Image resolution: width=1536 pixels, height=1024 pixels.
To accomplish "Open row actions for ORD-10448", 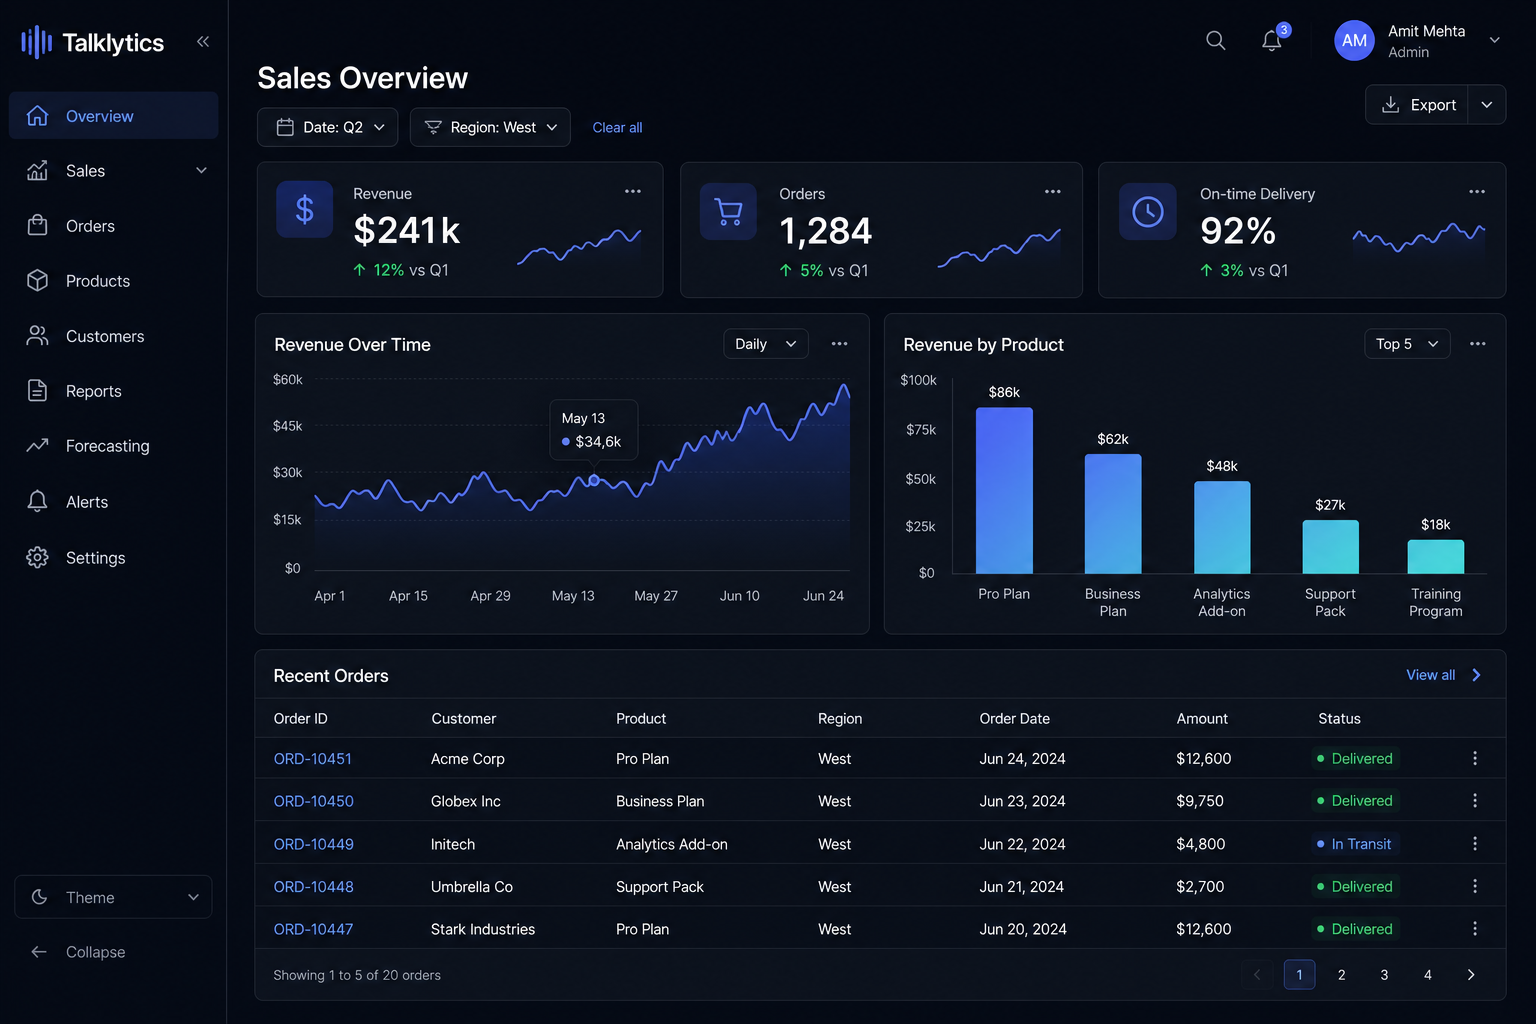I will tap(1475, 886).
